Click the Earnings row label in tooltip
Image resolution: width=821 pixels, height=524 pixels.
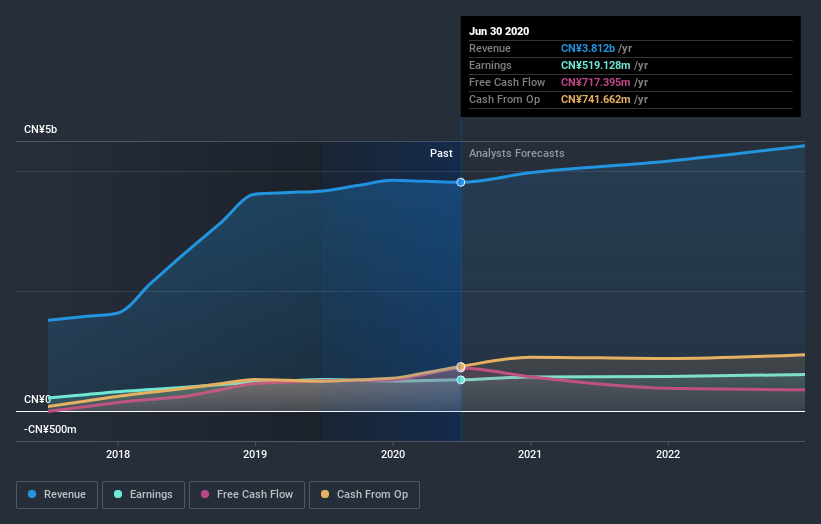490,65
